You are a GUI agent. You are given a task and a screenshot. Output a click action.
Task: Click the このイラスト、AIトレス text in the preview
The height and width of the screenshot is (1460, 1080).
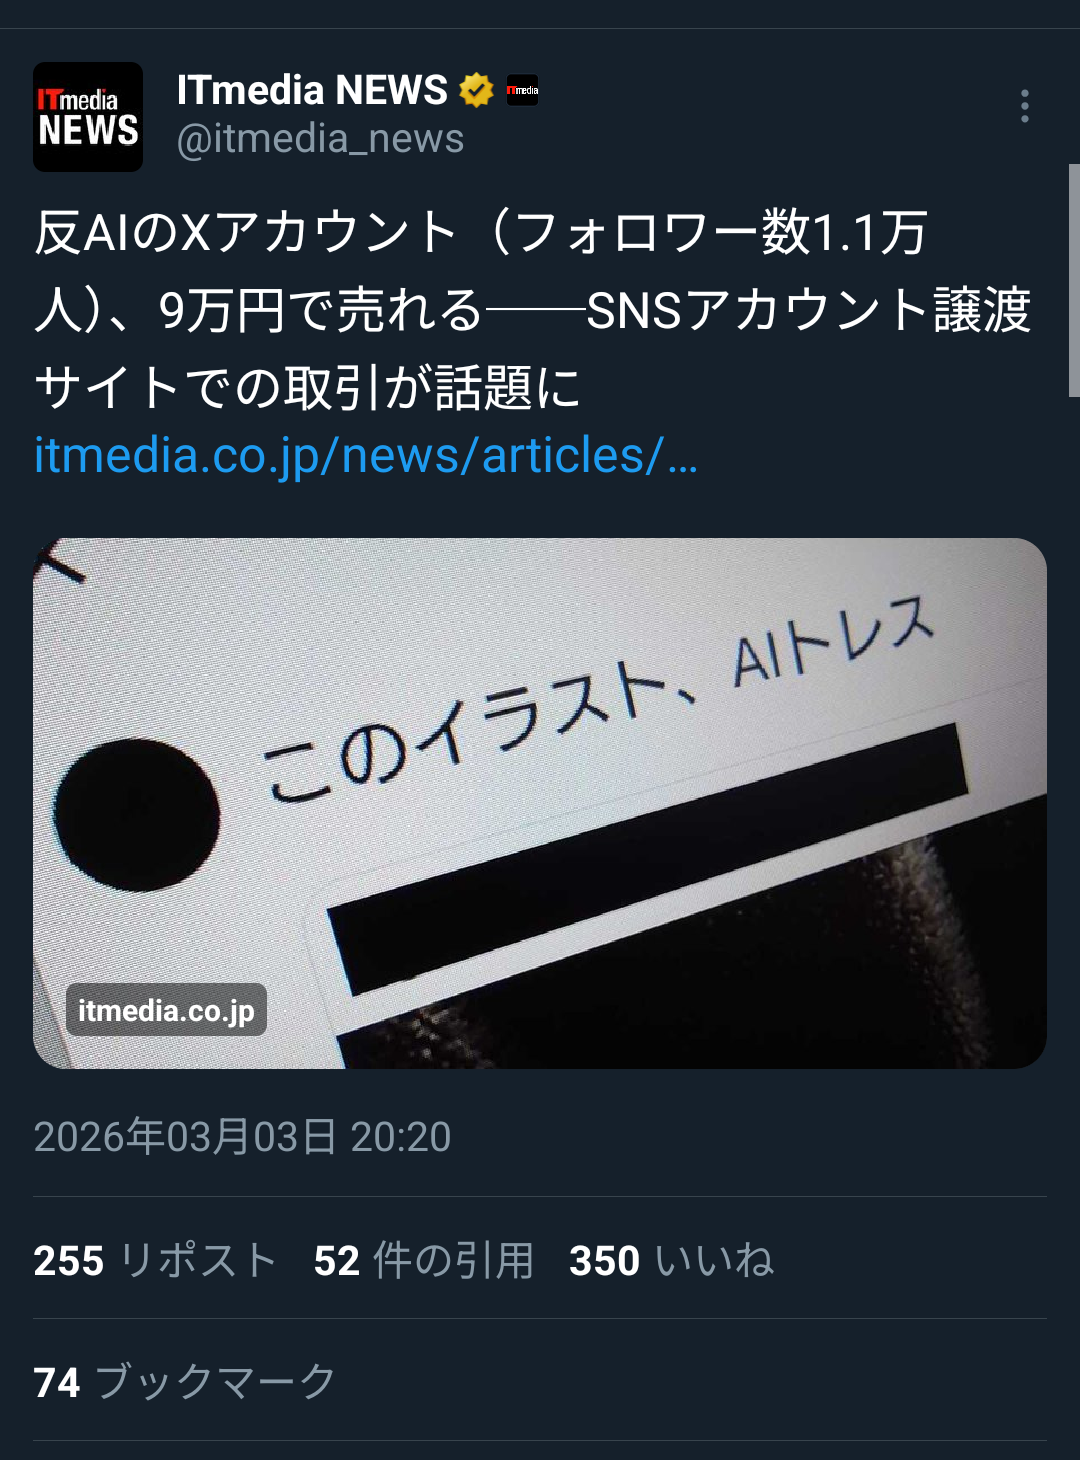pos(599,698)
